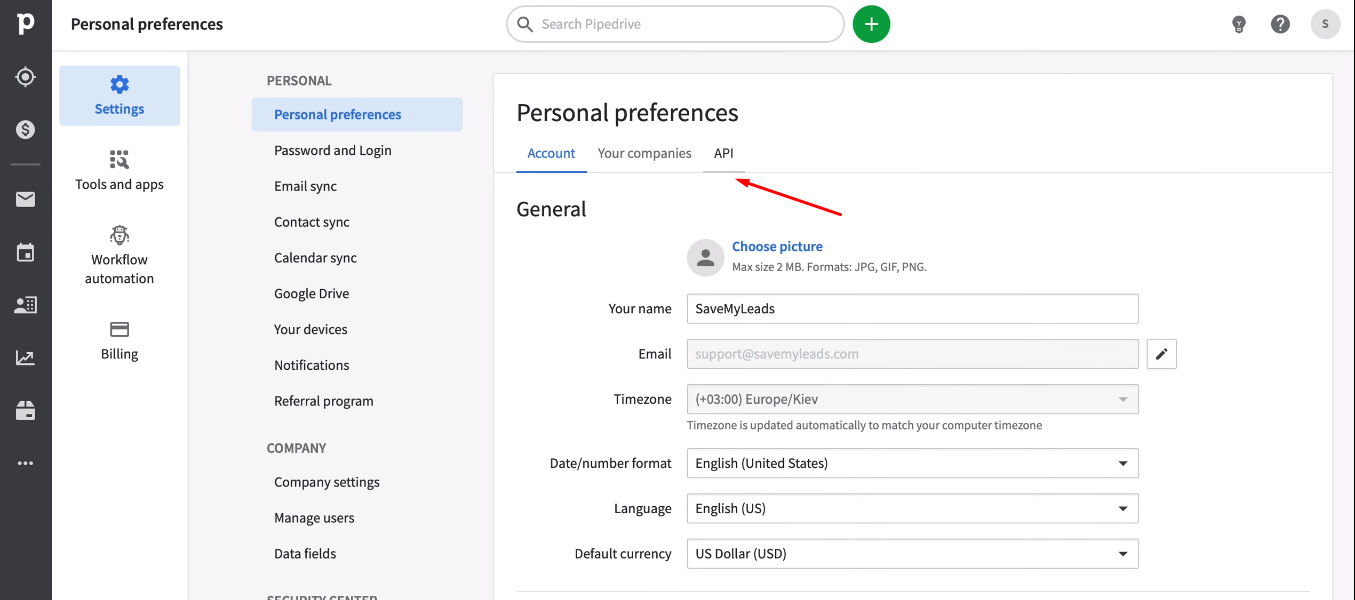The height and width of the screenshot is (600, 1355).
Task: Open More three-dots icon in sidebar
Action: pyautogui.click(x=26, y=463)
